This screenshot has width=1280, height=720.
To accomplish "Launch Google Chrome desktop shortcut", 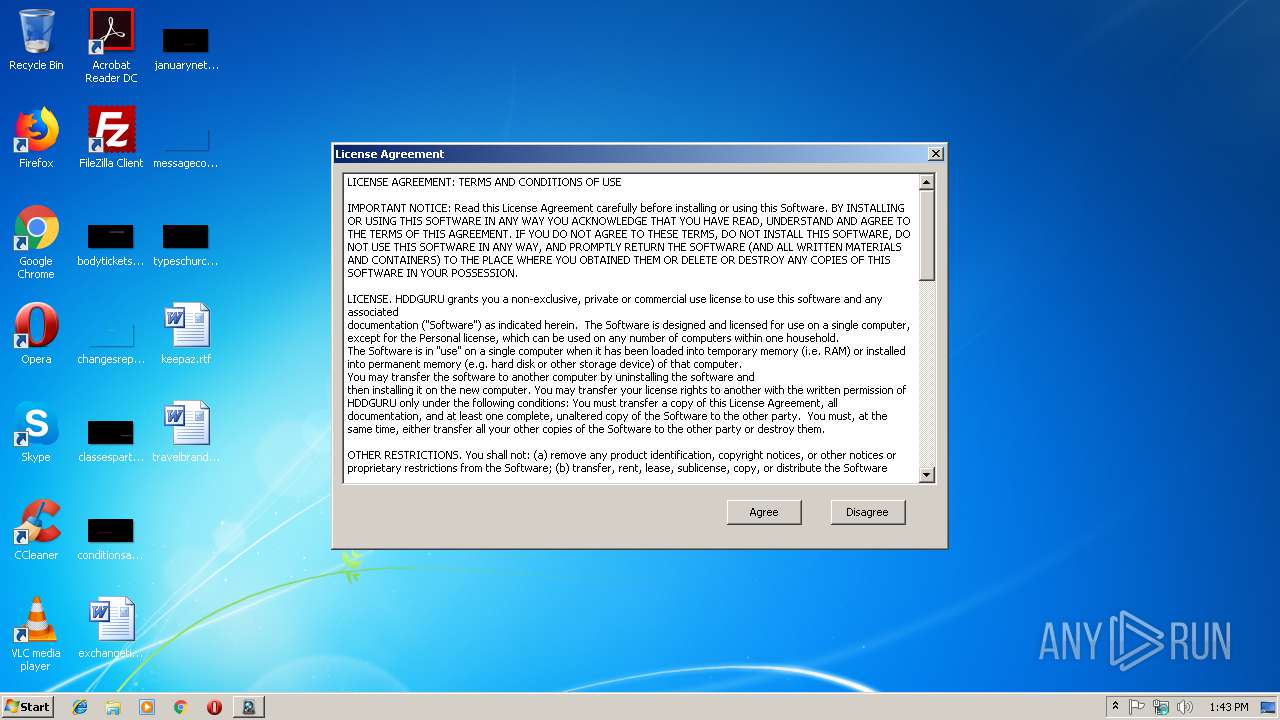I will pyautogui.click(x=36, y=242).
